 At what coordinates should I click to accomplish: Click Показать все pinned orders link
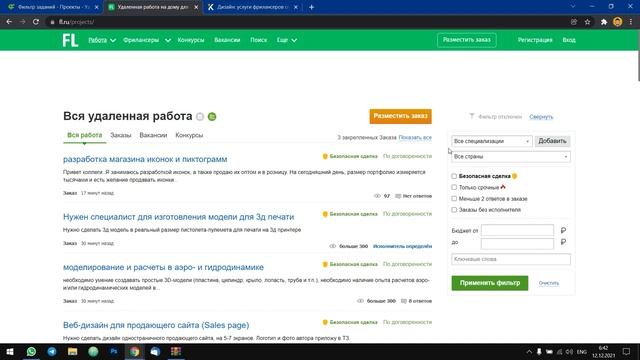(415, 138)
